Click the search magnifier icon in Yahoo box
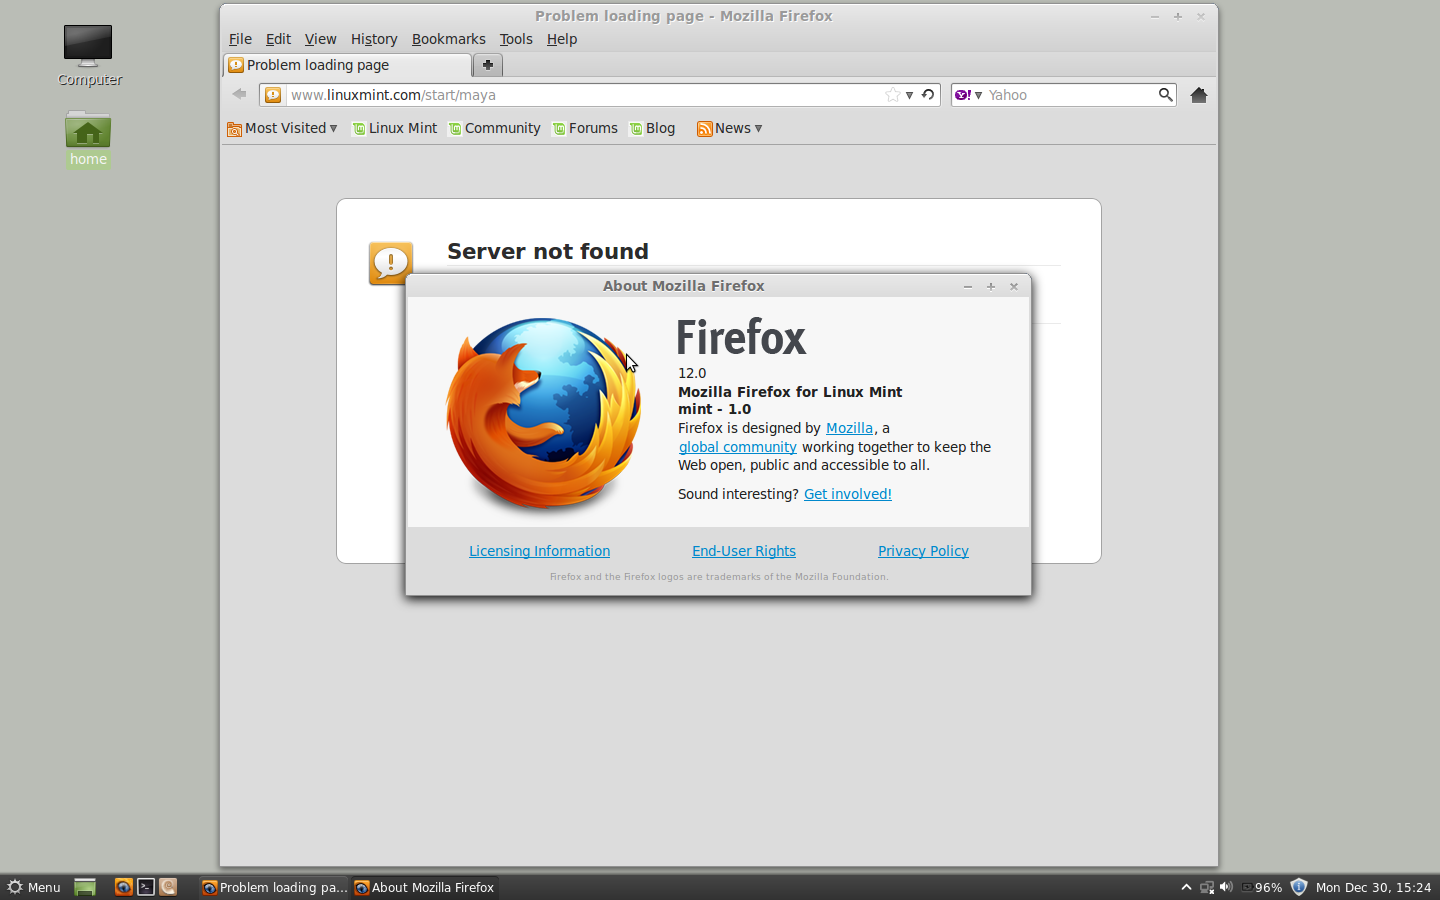 [x=1165, y=95]
